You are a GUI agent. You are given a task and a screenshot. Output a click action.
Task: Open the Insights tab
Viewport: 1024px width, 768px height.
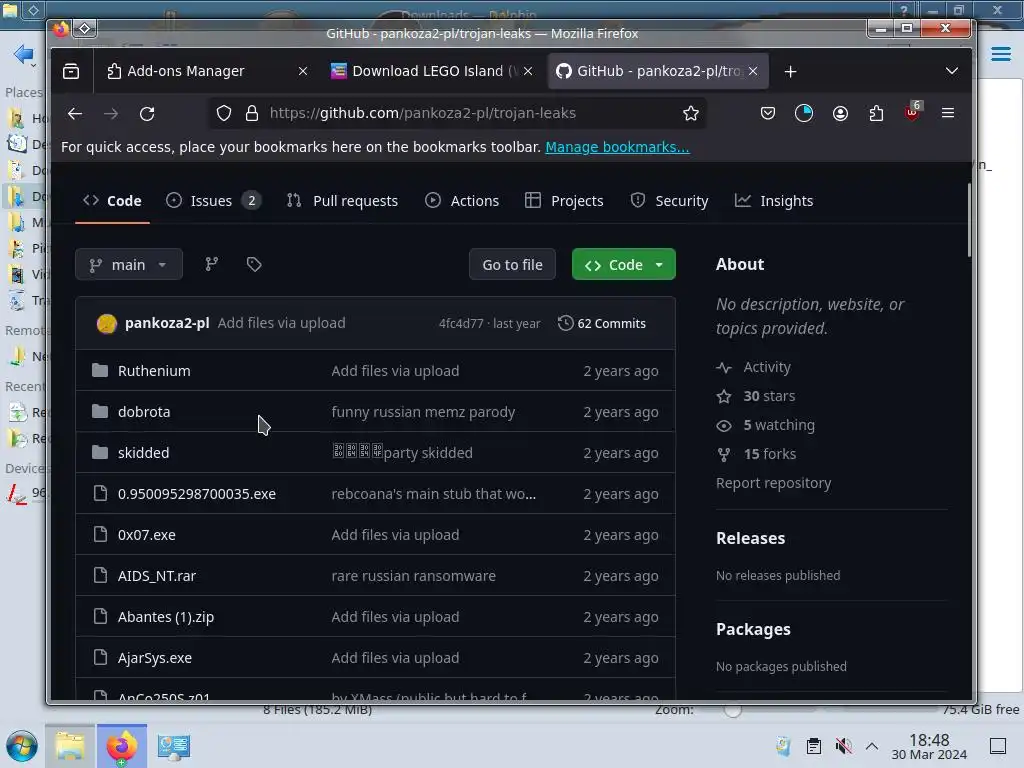774,201
